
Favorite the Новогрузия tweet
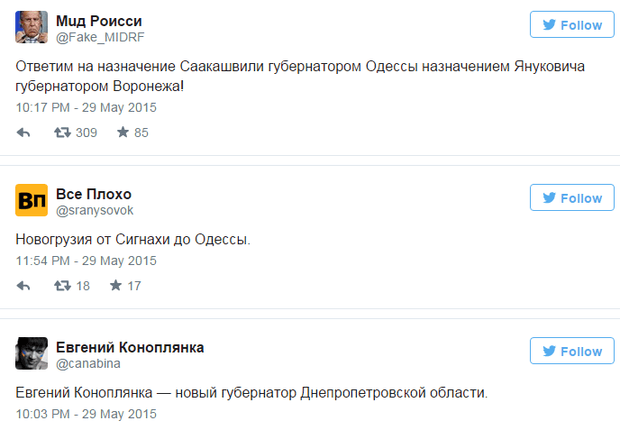pyautogui.click(x=116, y=285)
